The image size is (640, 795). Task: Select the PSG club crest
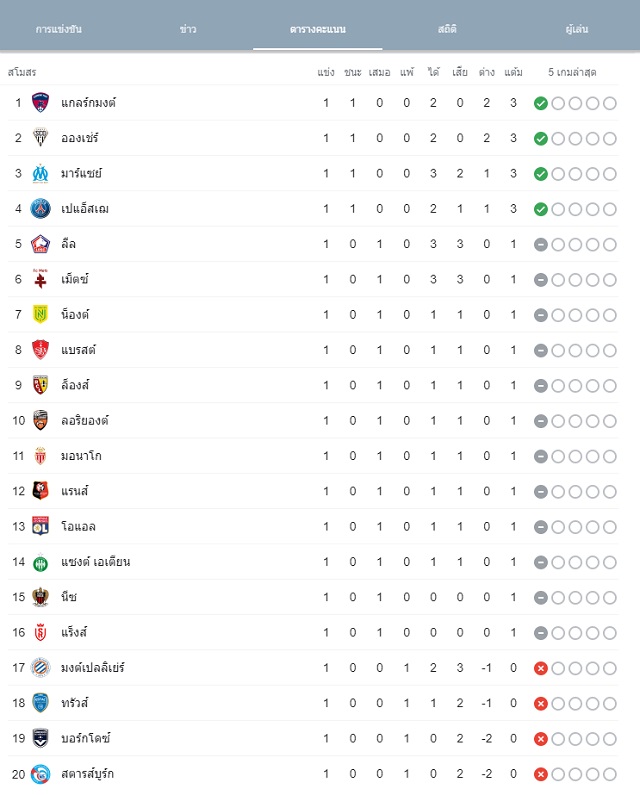[x=40, y=208]
